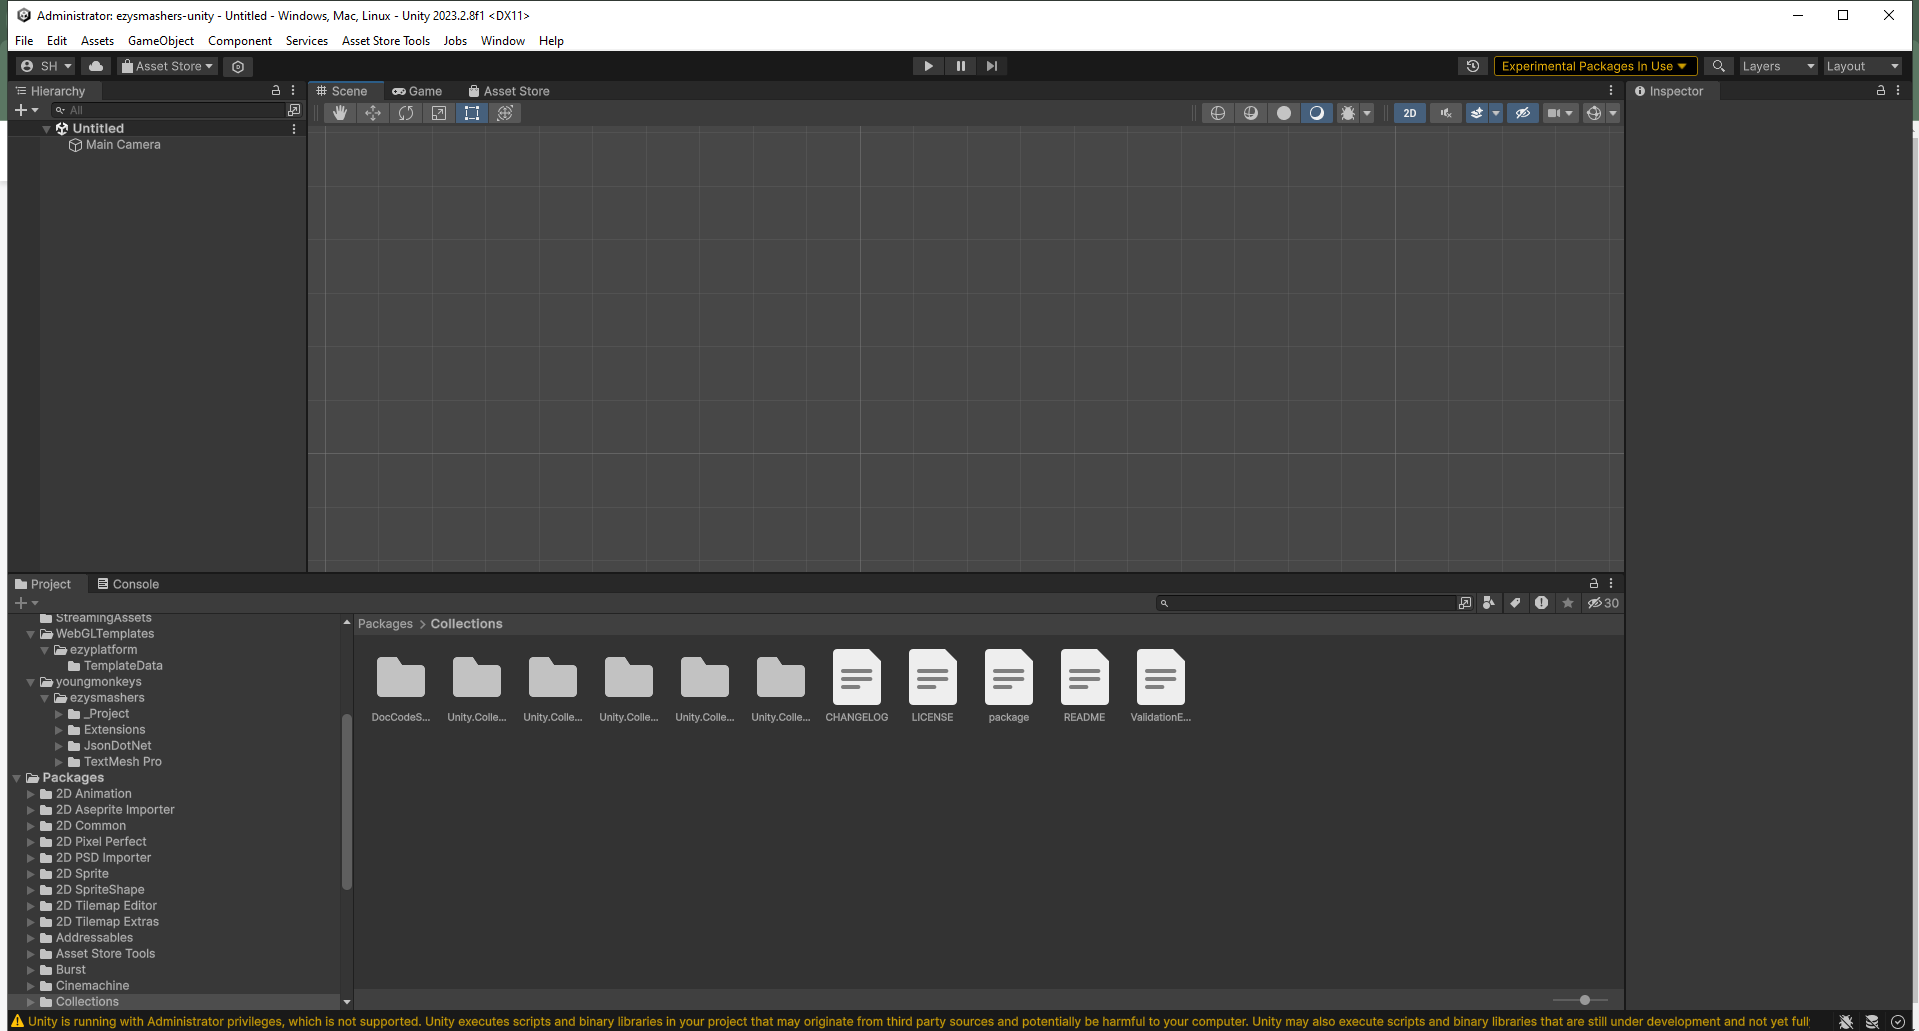This screenshot has height=1031, width=1919.
Task: Adjust the thumbnail size slider in Project panel
Action: point(1583,1000)
